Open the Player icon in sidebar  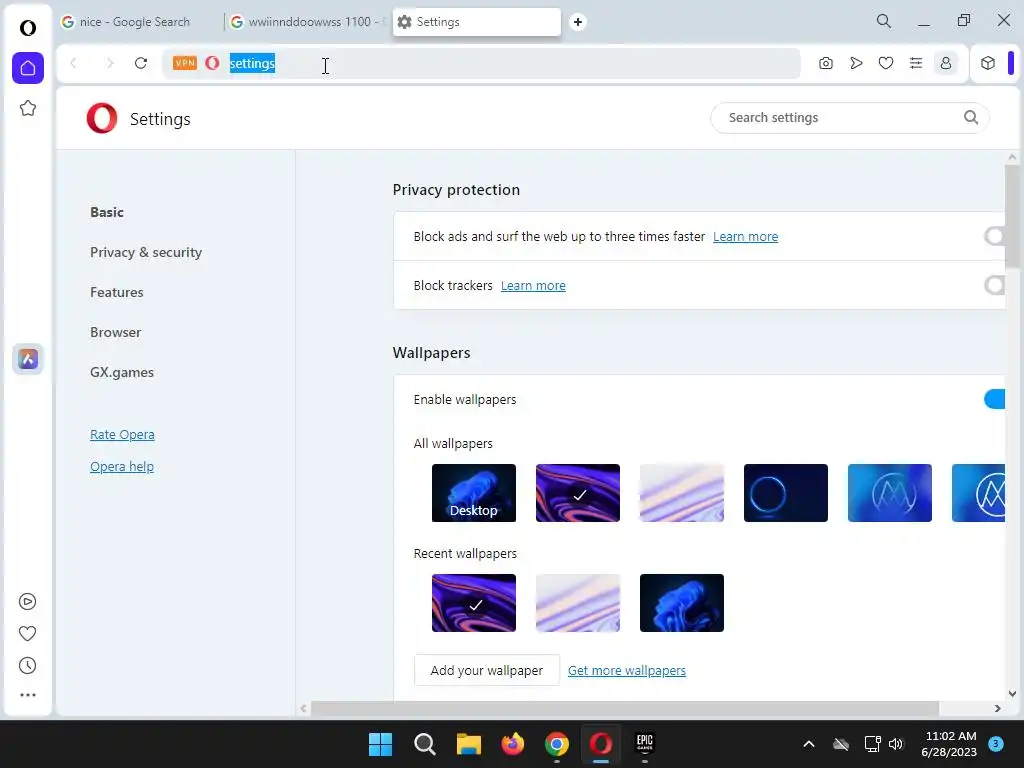(x=27, y=601)
